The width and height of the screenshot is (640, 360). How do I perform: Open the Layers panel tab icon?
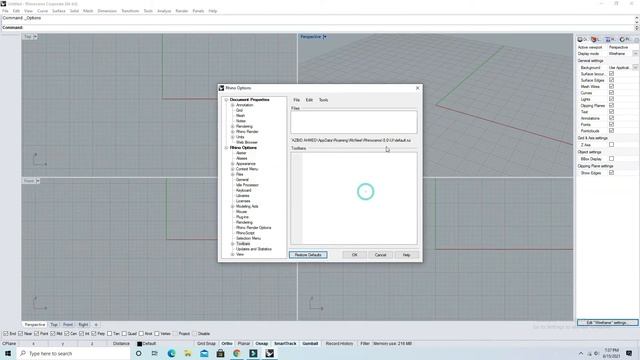pos(594,40)
